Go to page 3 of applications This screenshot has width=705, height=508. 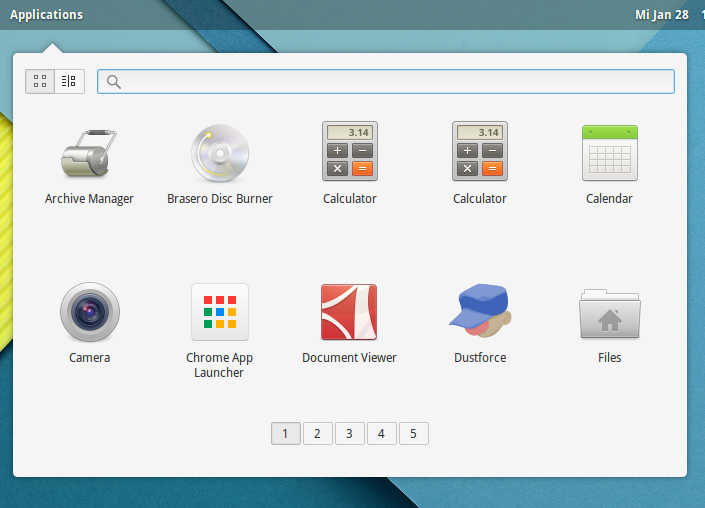349,433
